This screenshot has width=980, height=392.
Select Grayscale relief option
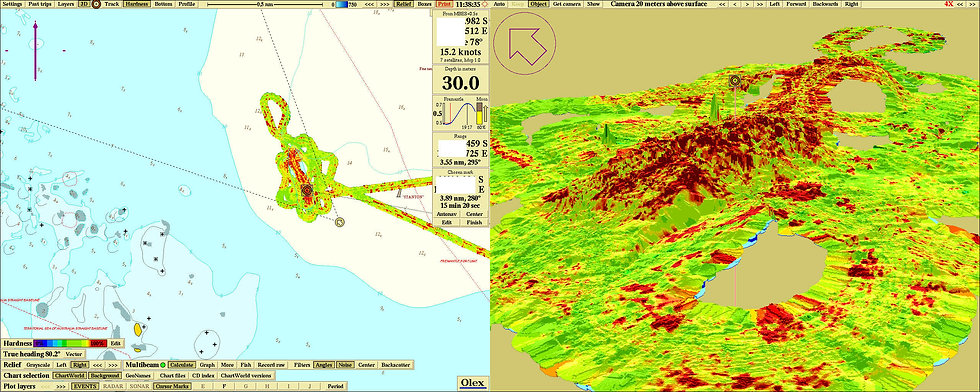click(x=38, y=364)
